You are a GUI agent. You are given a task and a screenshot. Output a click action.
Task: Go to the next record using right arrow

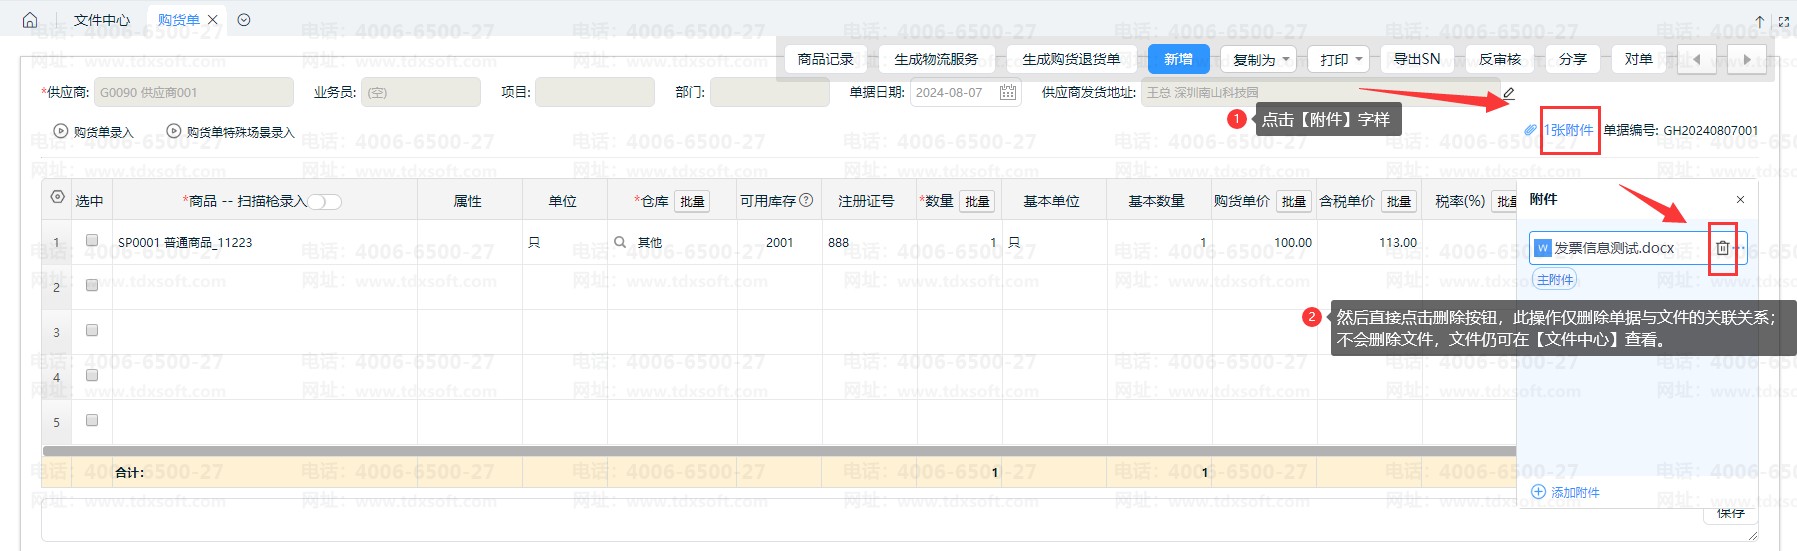[x=1746, y=59]
